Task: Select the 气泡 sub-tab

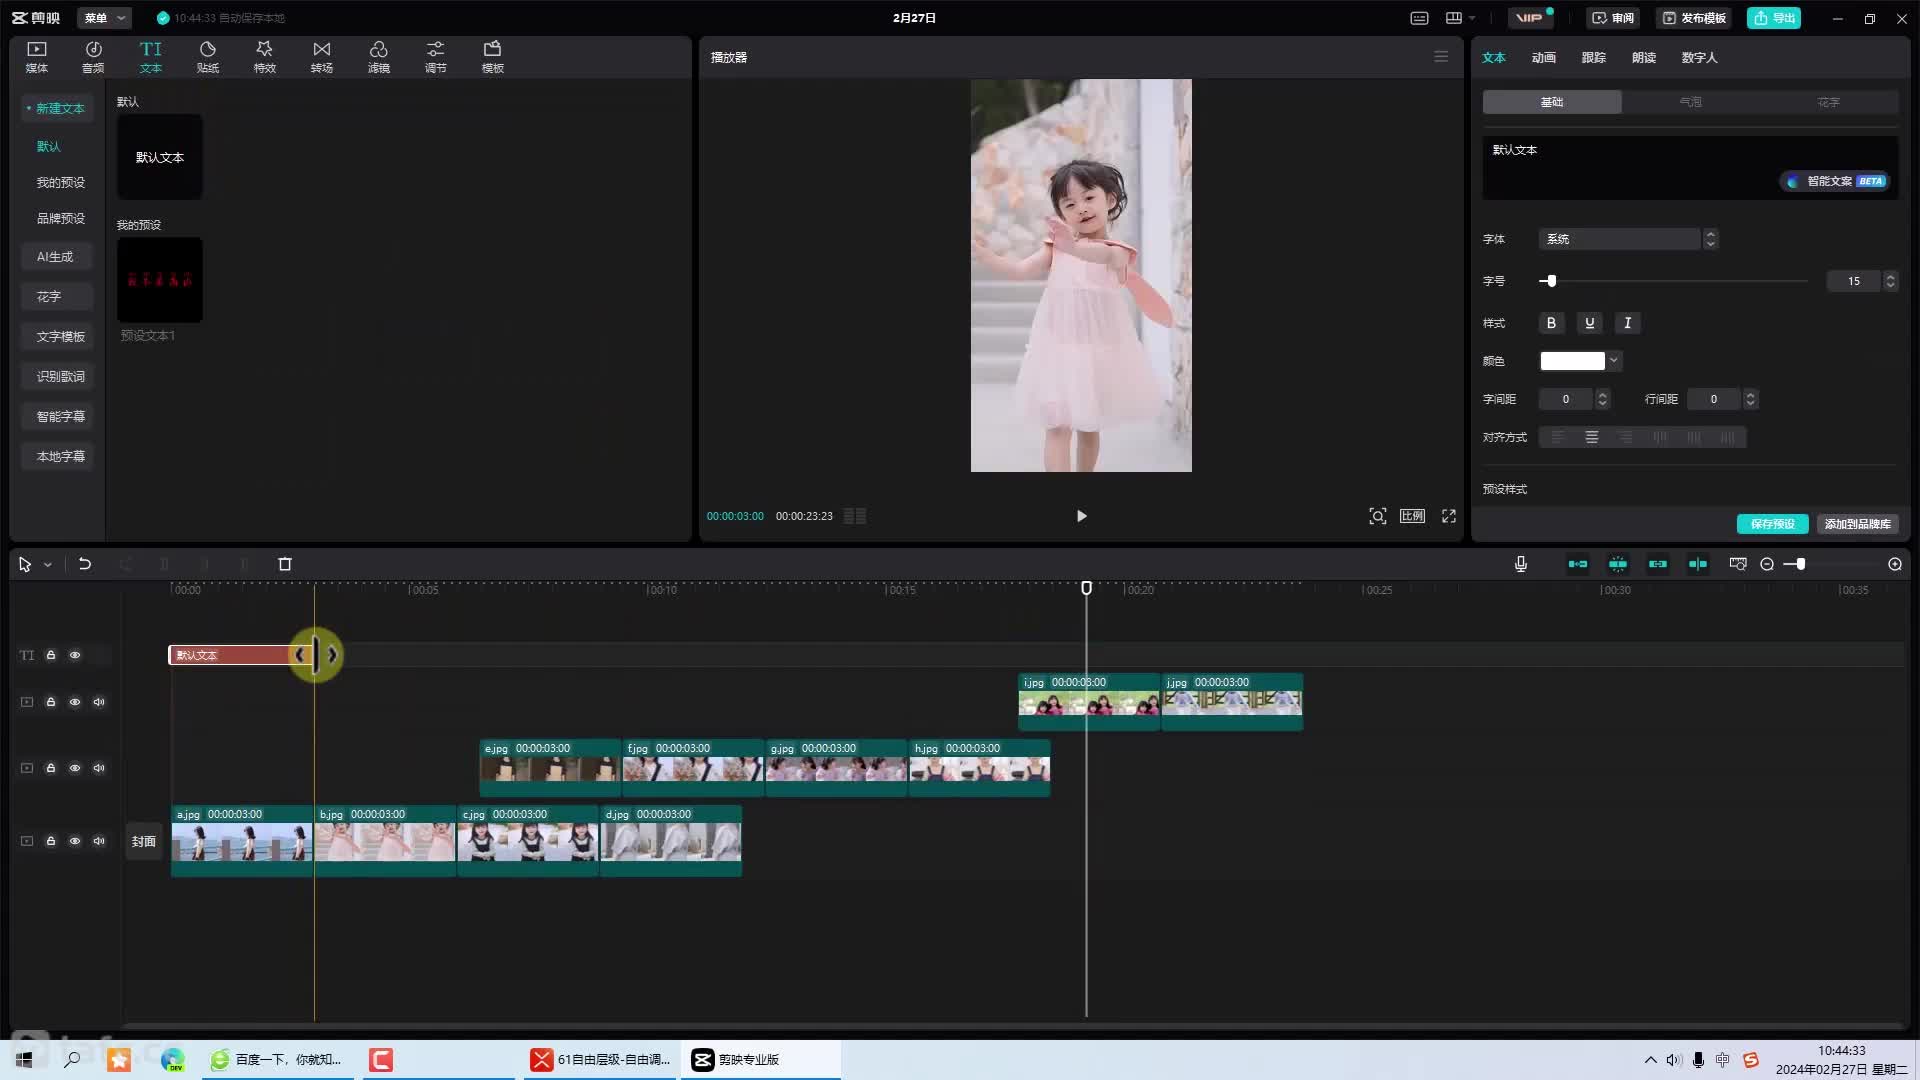Action: click(x=1690, y=102)
